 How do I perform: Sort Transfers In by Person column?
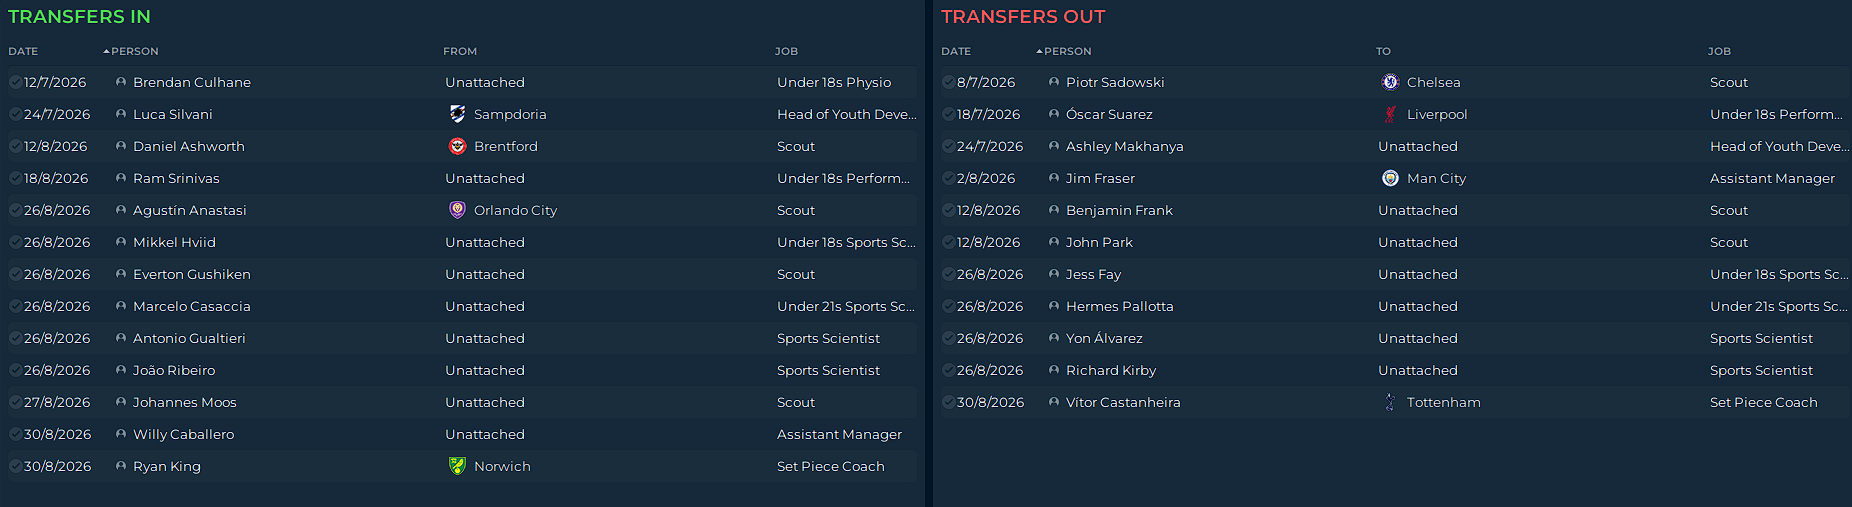click(134, 51)
